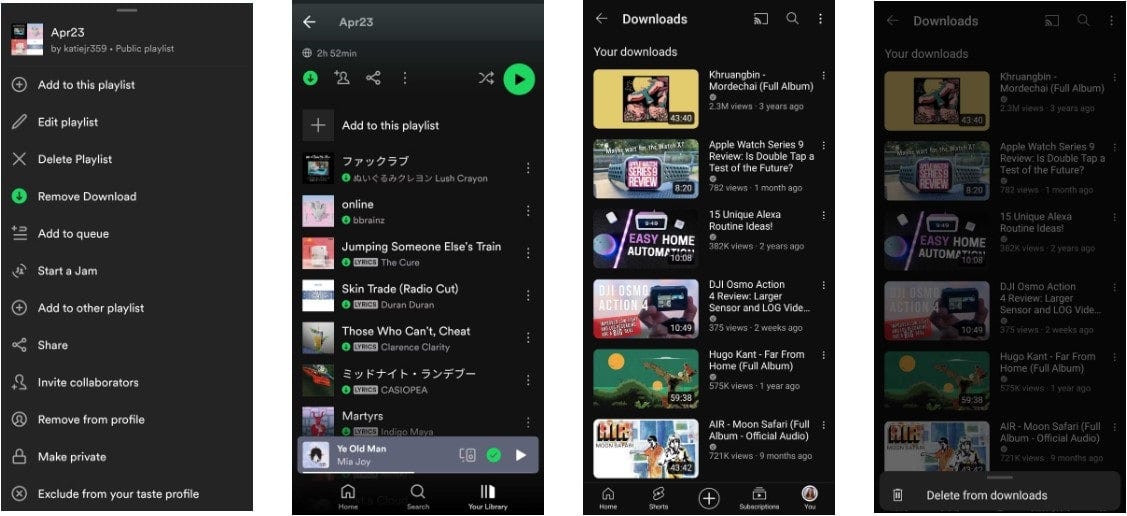Tap Delete from downloads
Screen dimensions: 1127x516
click(x=986, y=495)
